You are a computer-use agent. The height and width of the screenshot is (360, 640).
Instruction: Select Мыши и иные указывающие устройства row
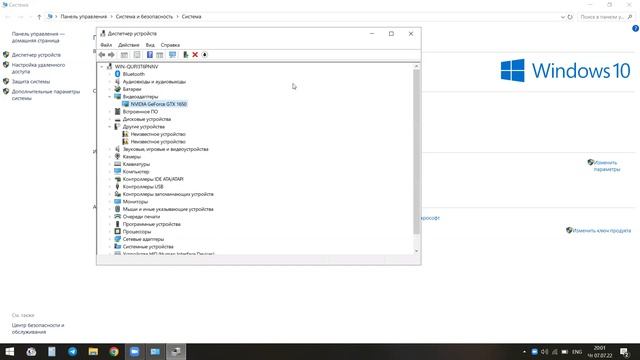(x=168, y=209)
